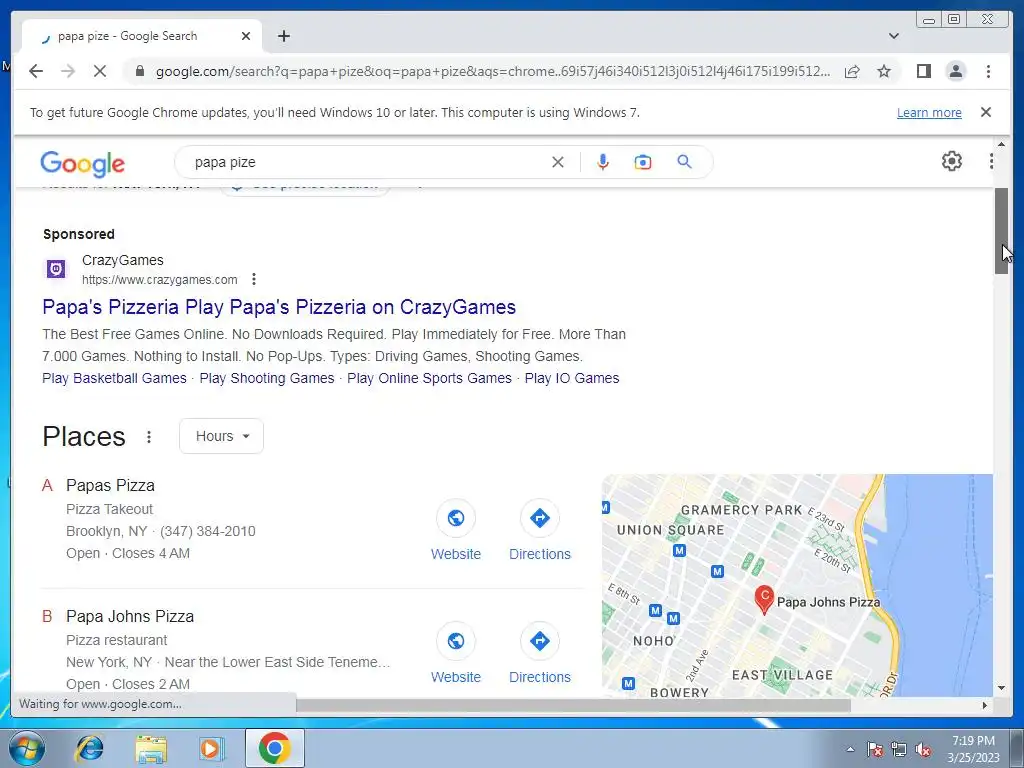This screenshot has height=768, width=1024.
Task: Open the Chrome profile menu
Action: click(x=955, y=71)
